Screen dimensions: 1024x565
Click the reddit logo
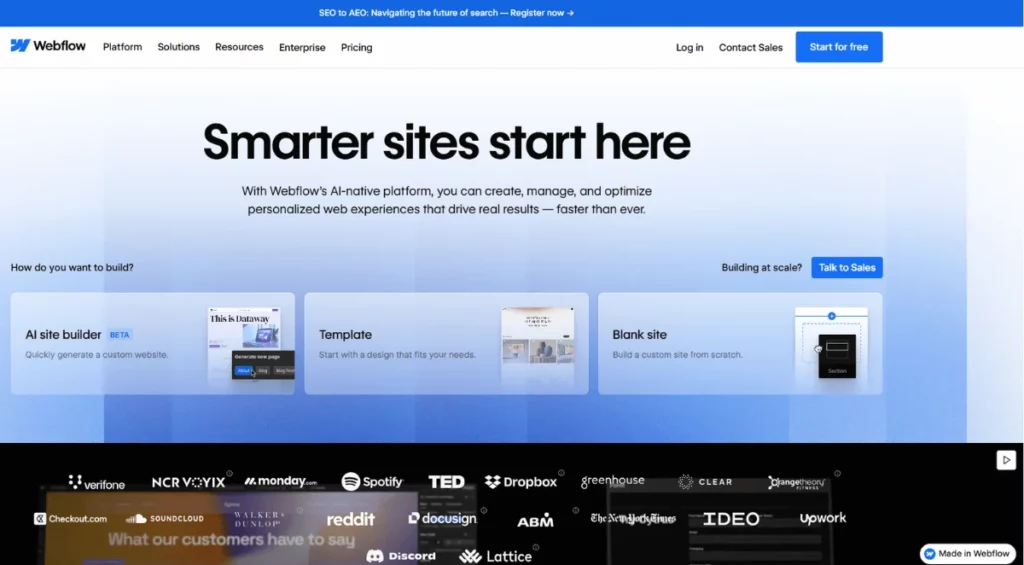point(351,519)
